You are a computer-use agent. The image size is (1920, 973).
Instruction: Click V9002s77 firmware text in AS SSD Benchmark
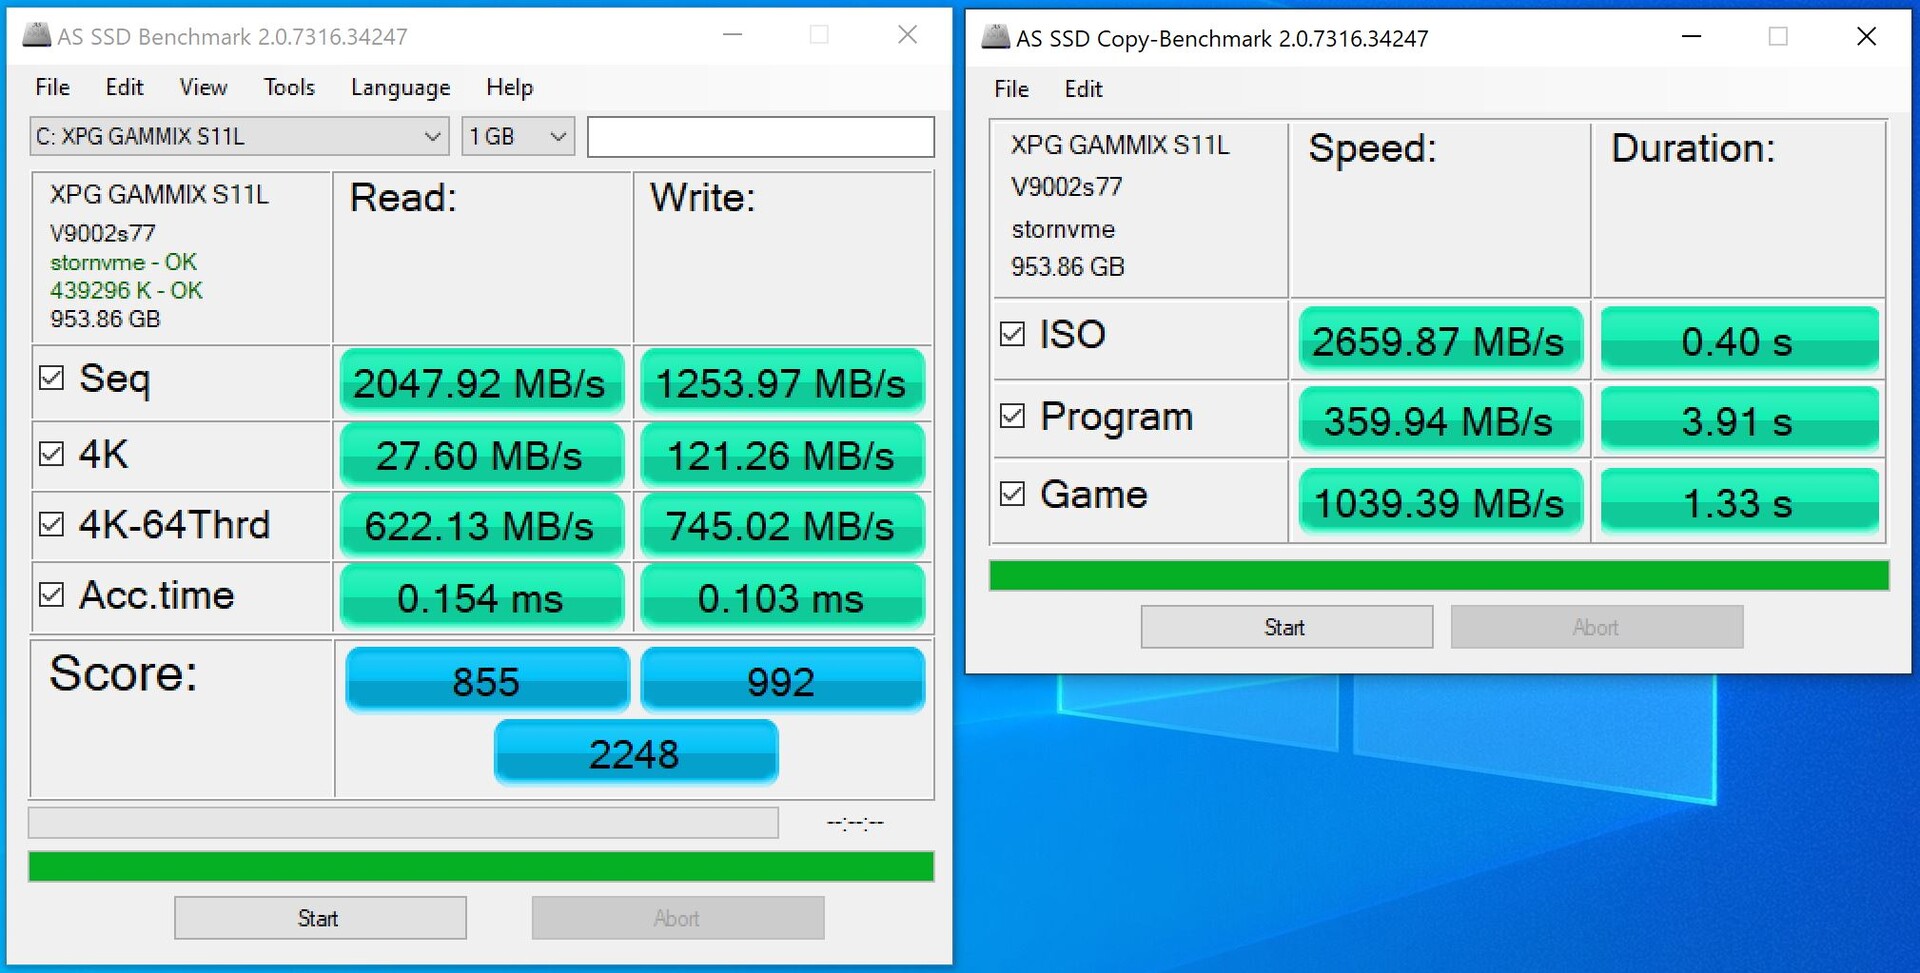103,233
